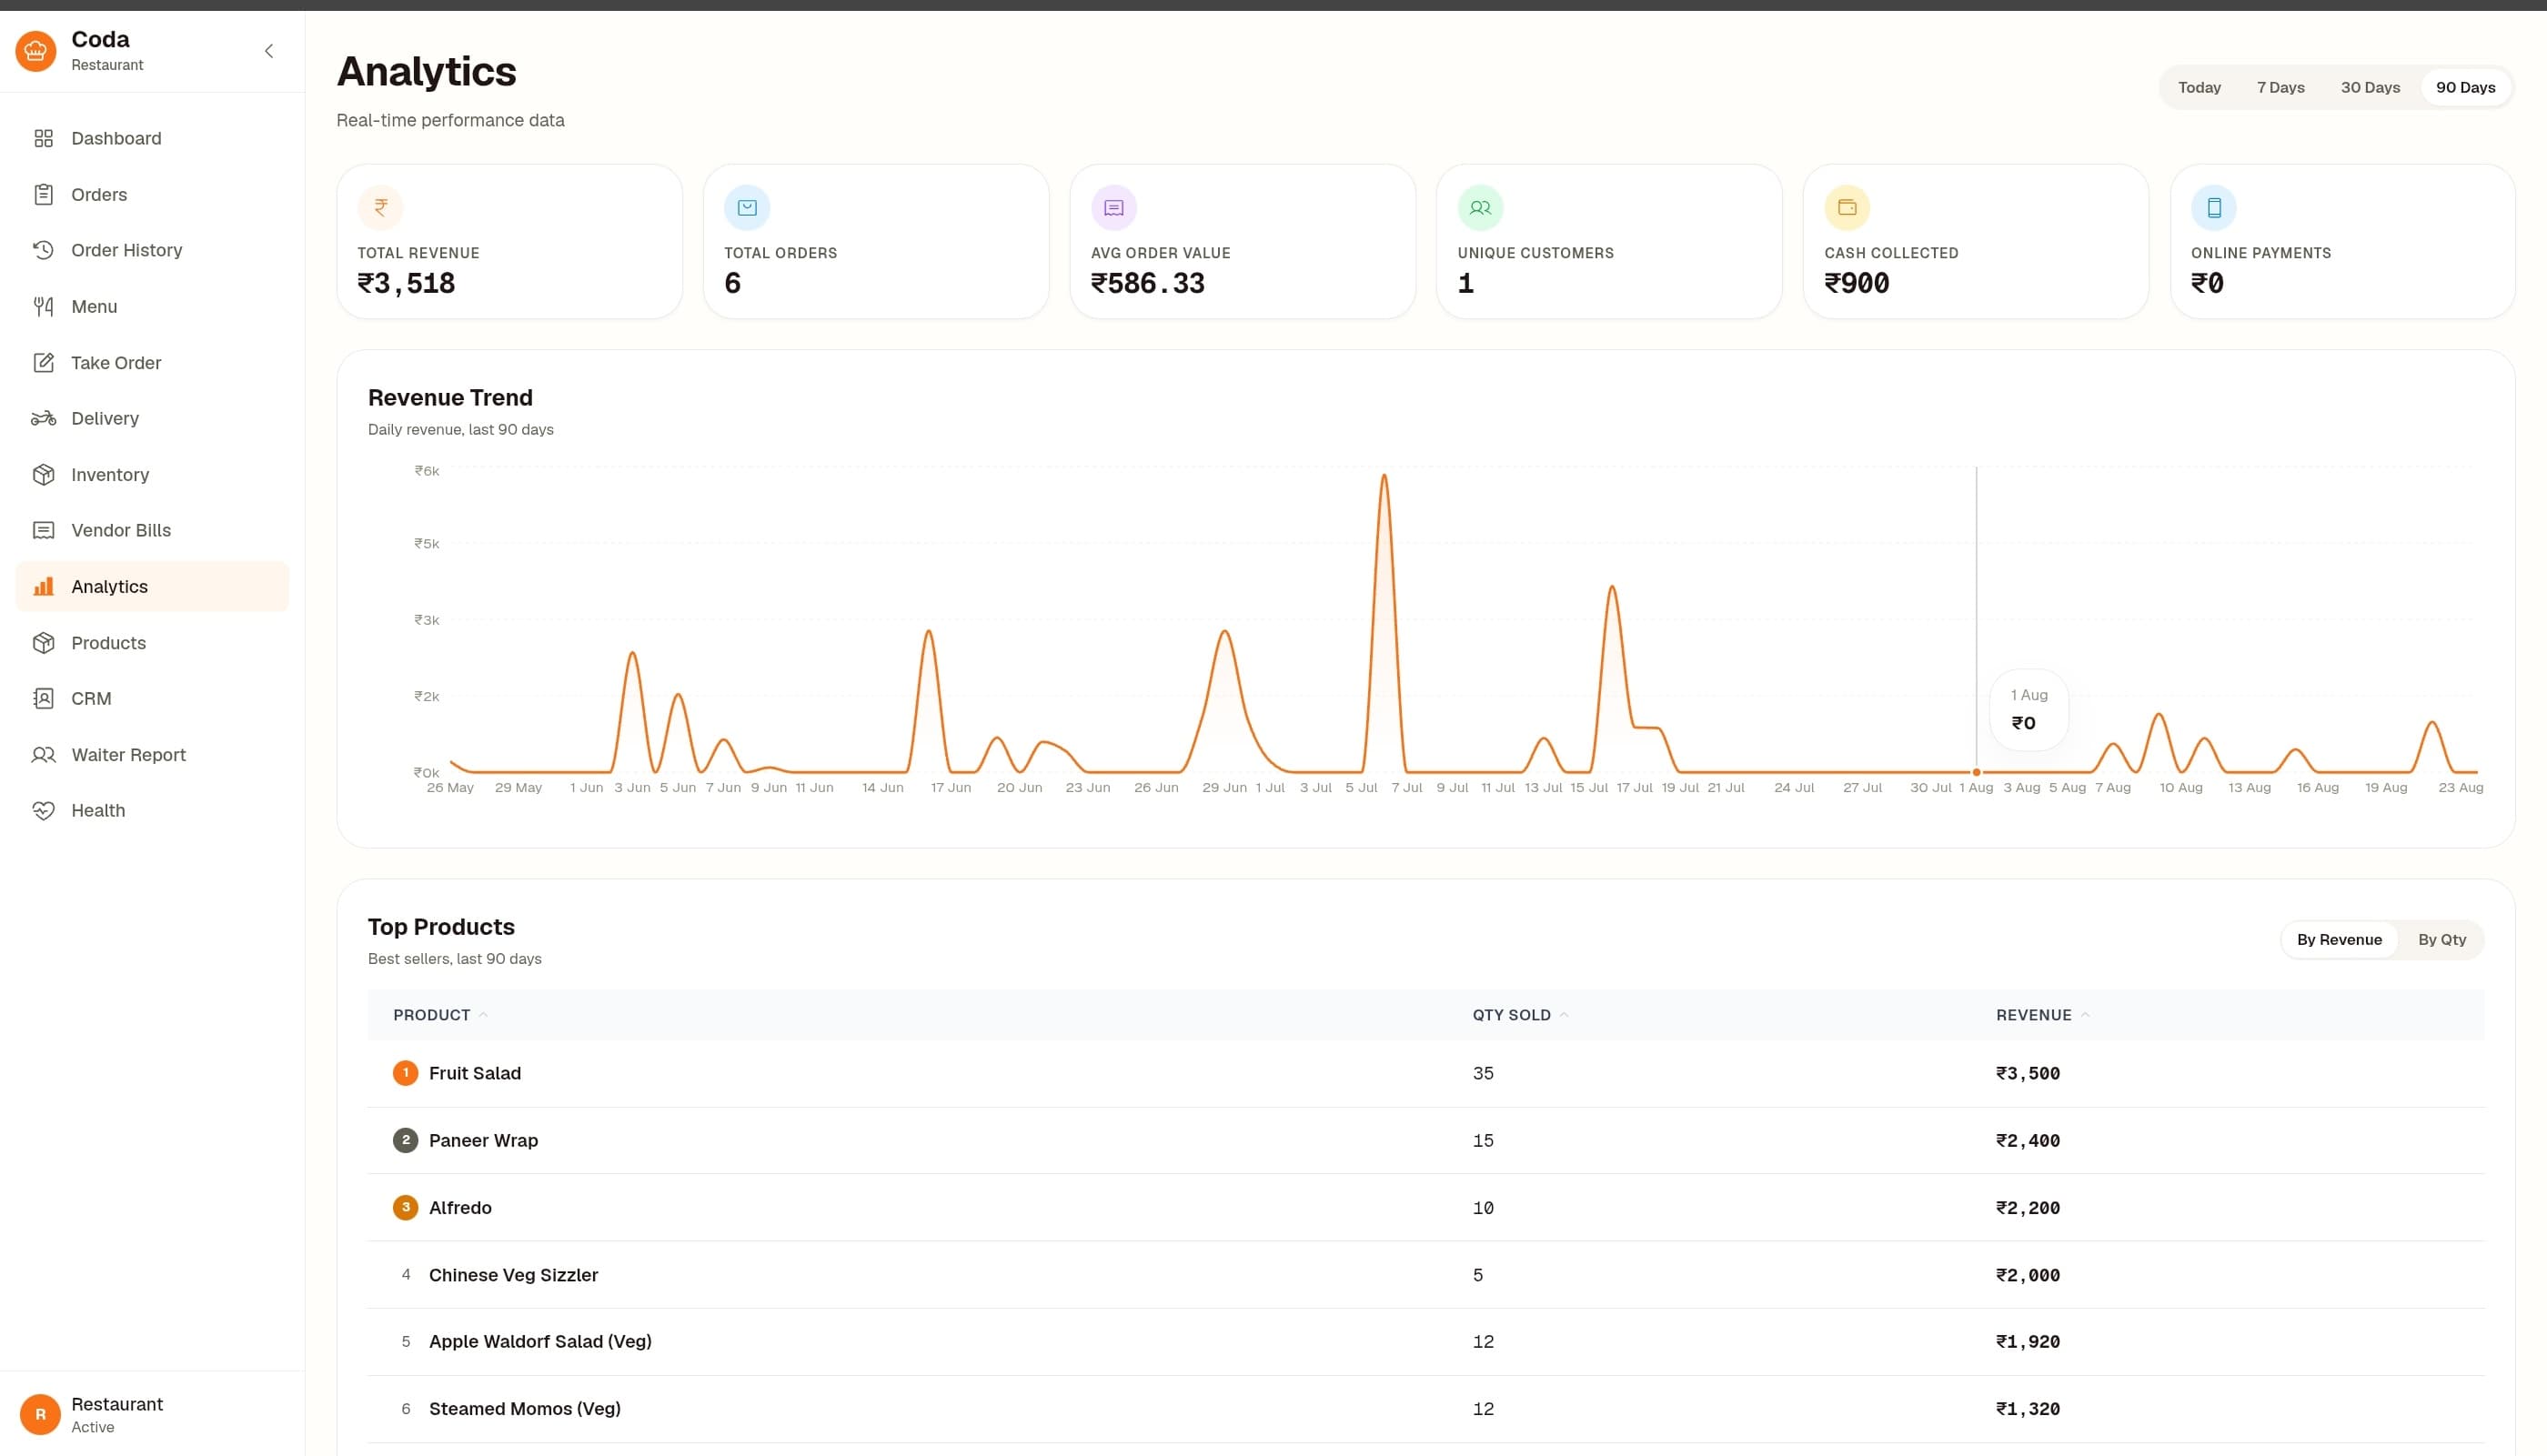This screenshot has height=1456, width=2547.
Task: Select the 90 Days range
Action: [2465, 87]
